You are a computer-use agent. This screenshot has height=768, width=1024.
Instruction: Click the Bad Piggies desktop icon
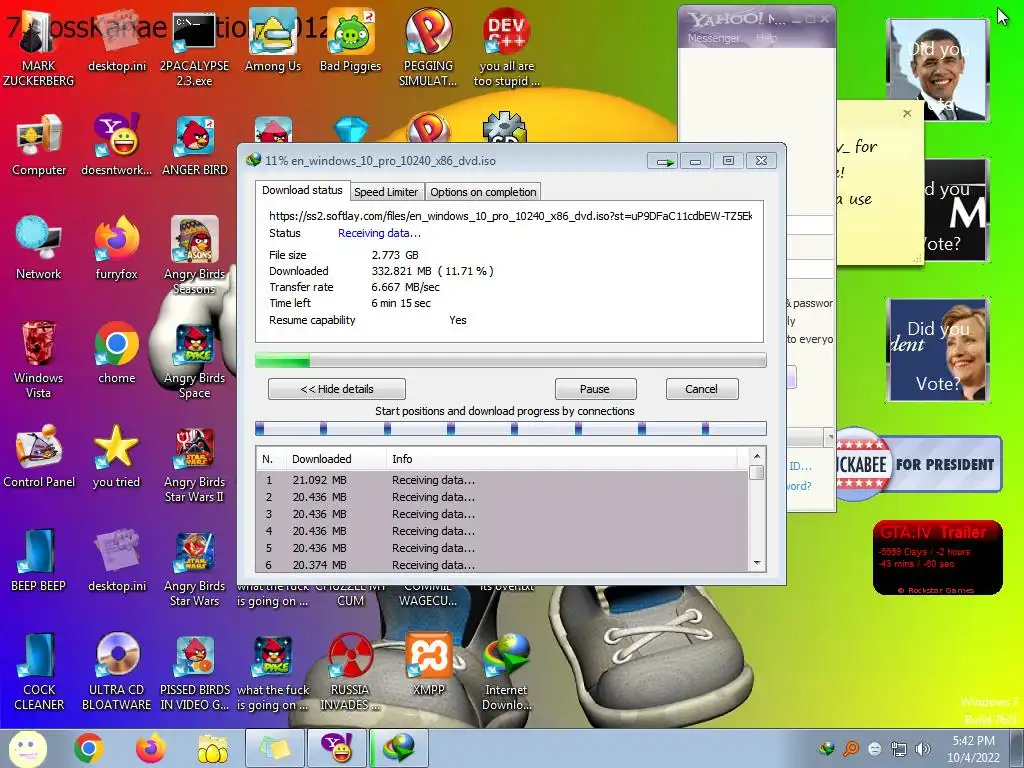click(x=350, y=42)
